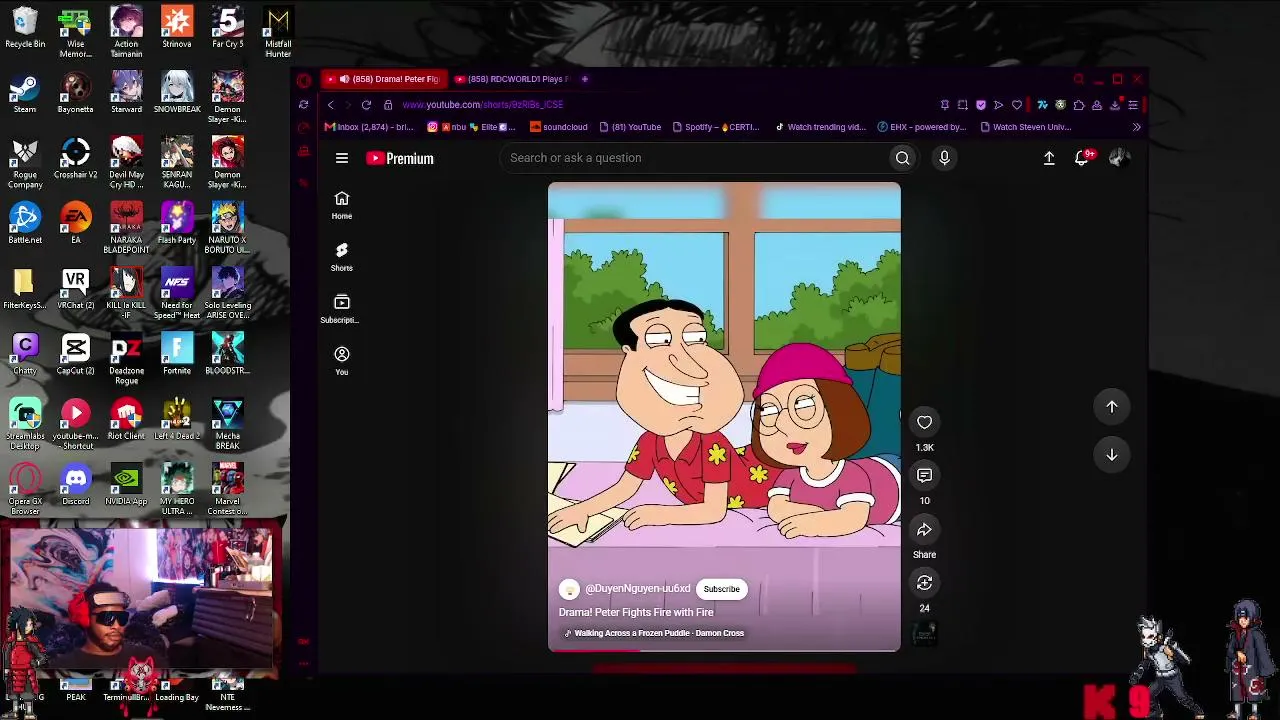Like the Short with the heart icon
The image size is (1280, 720).
coord(924,422)
